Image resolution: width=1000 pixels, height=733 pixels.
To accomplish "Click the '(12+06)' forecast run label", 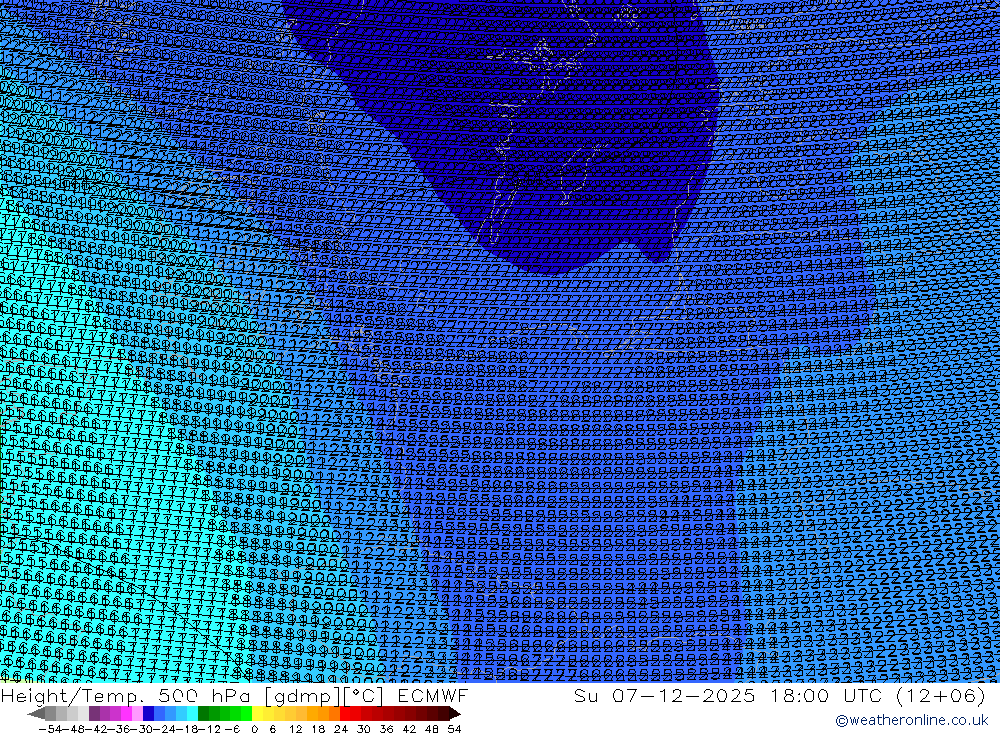I will (x=941, y=695).
